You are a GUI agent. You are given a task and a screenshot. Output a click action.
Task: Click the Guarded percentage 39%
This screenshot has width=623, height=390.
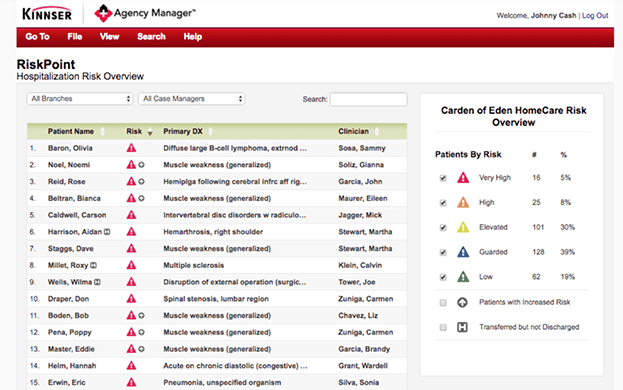pos(567,252)
